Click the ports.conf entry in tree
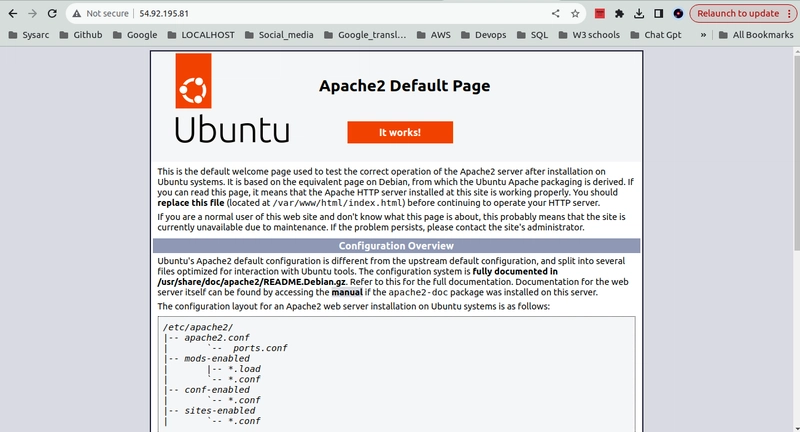 260,348
